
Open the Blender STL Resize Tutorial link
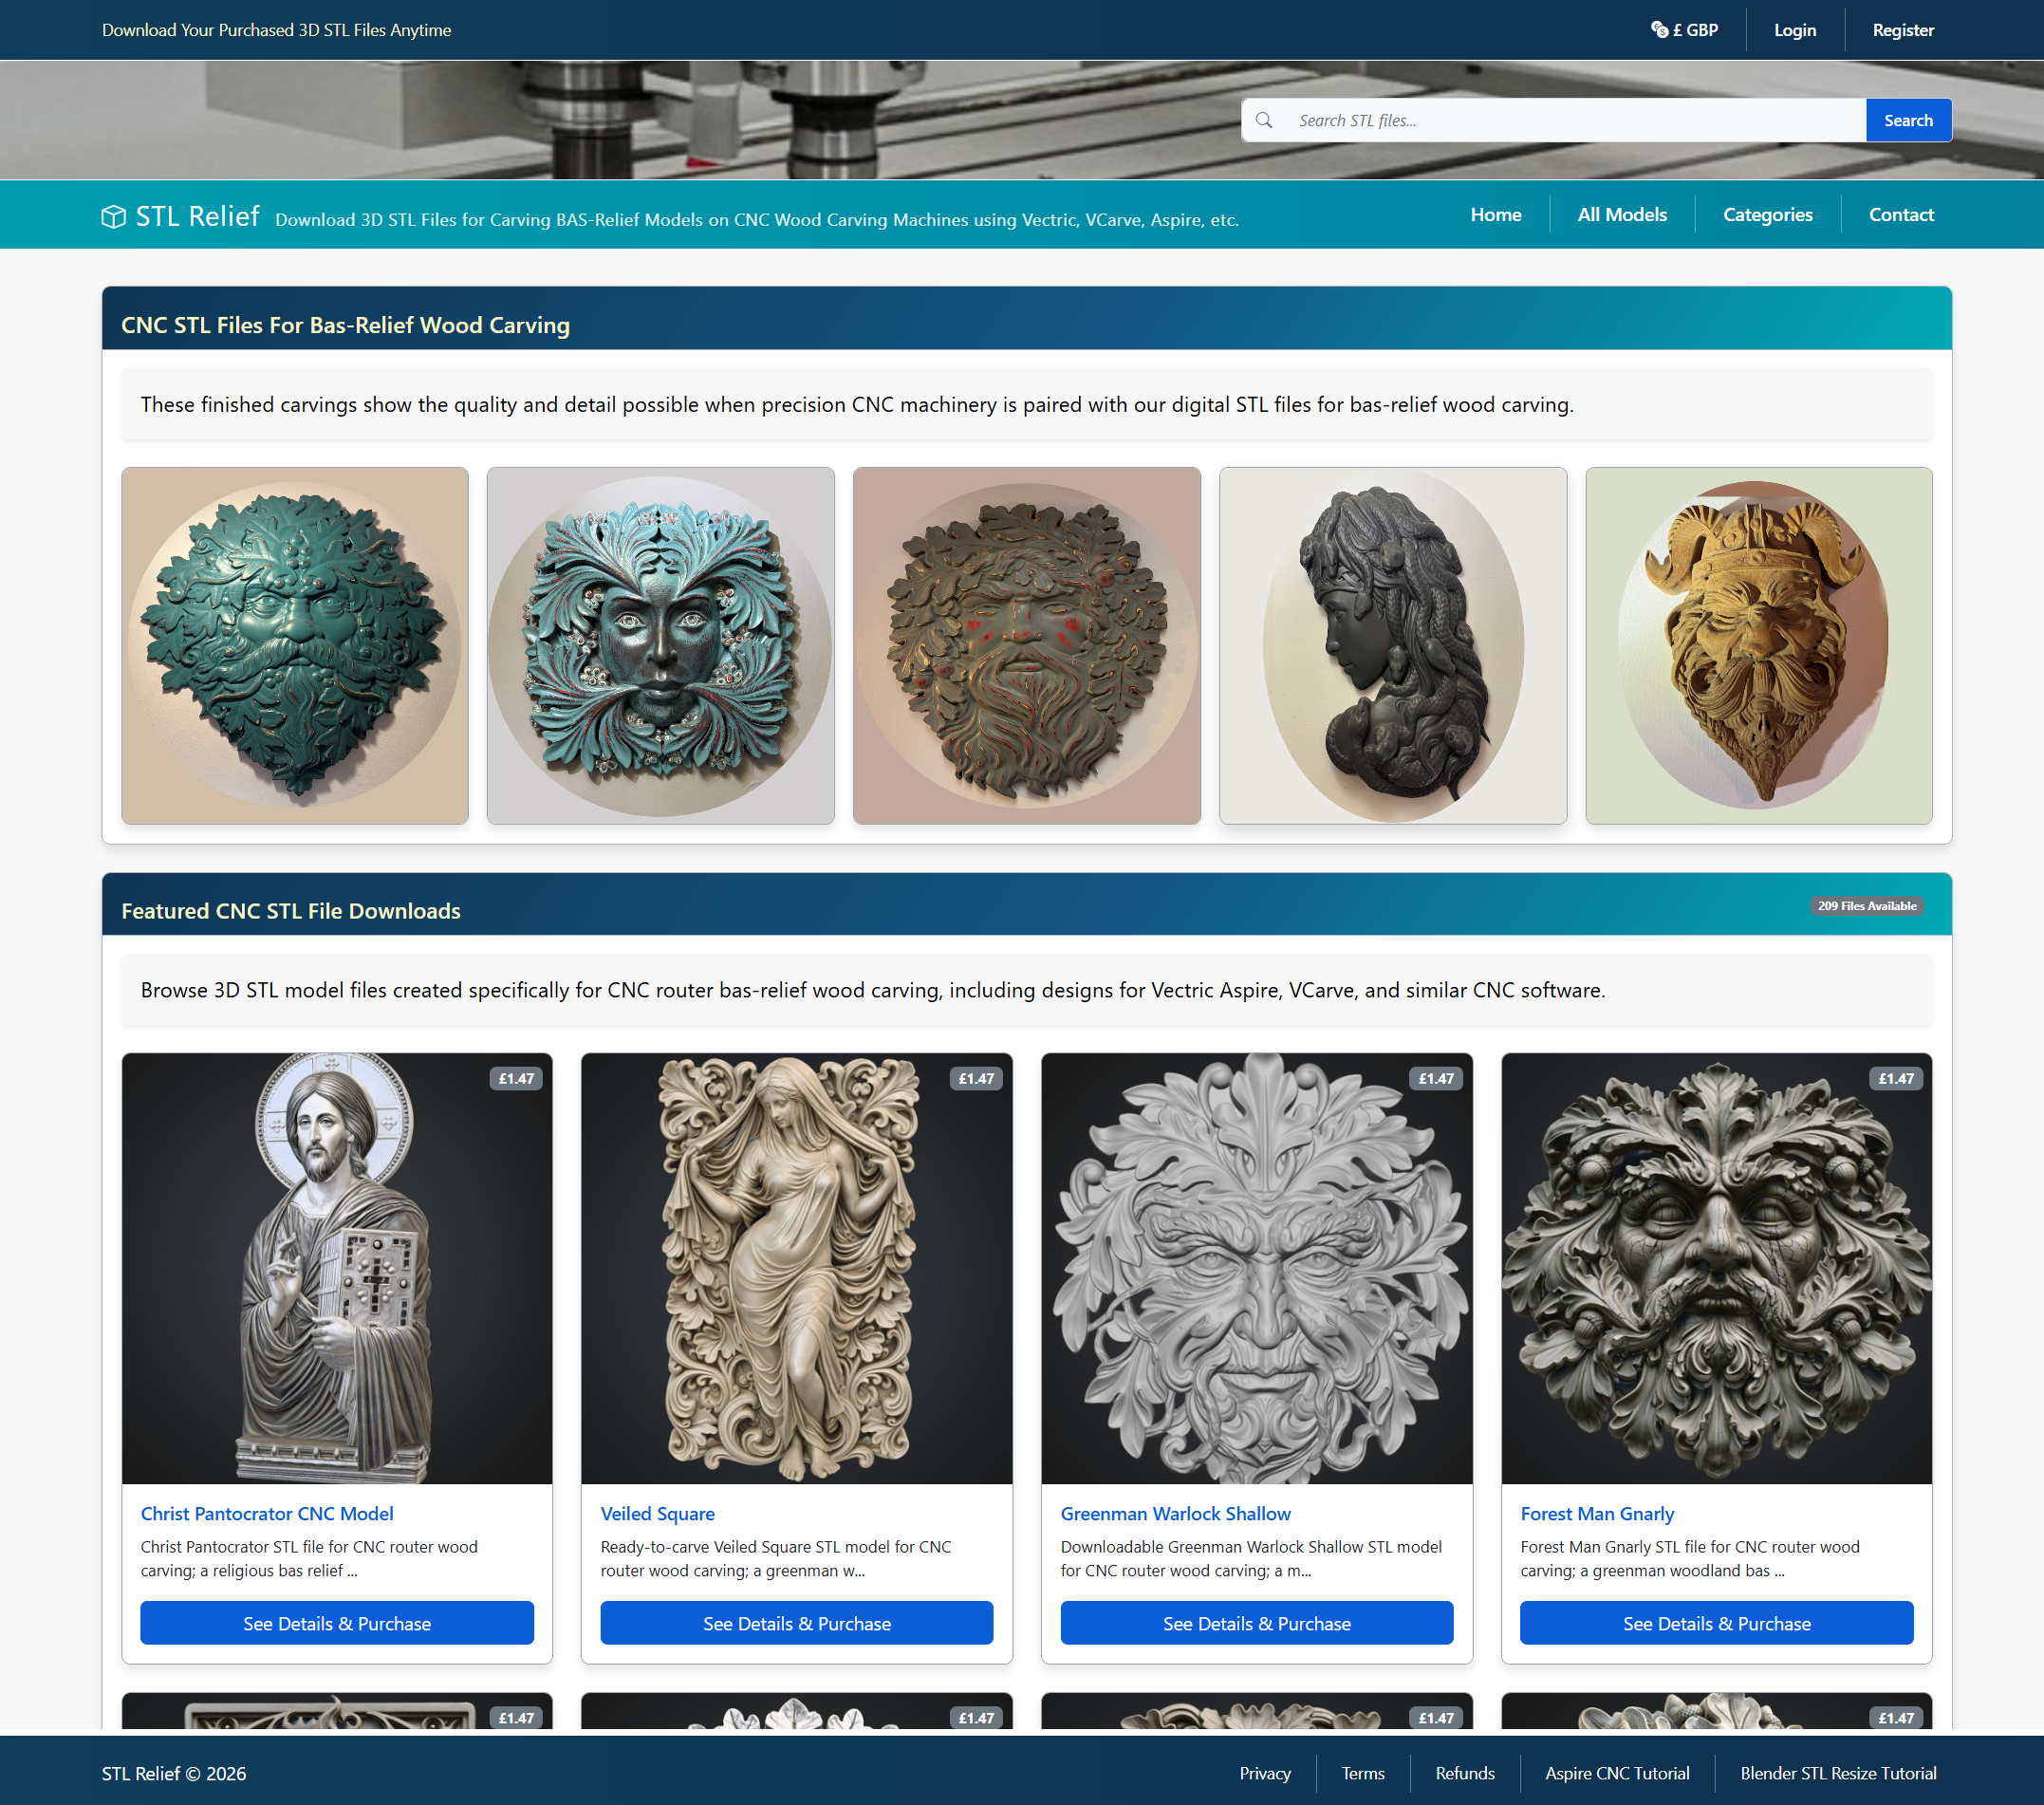click(1838, 1773)
